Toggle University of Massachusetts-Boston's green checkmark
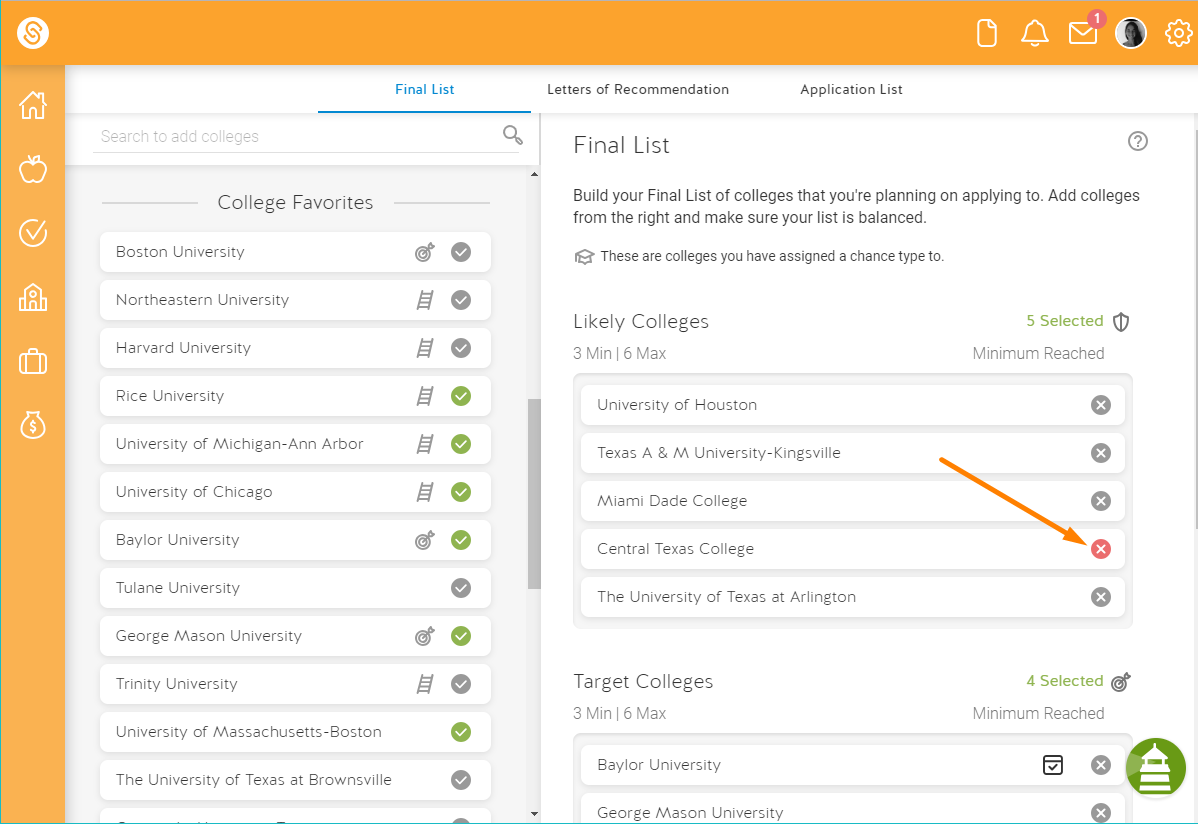 click(461, 732)
